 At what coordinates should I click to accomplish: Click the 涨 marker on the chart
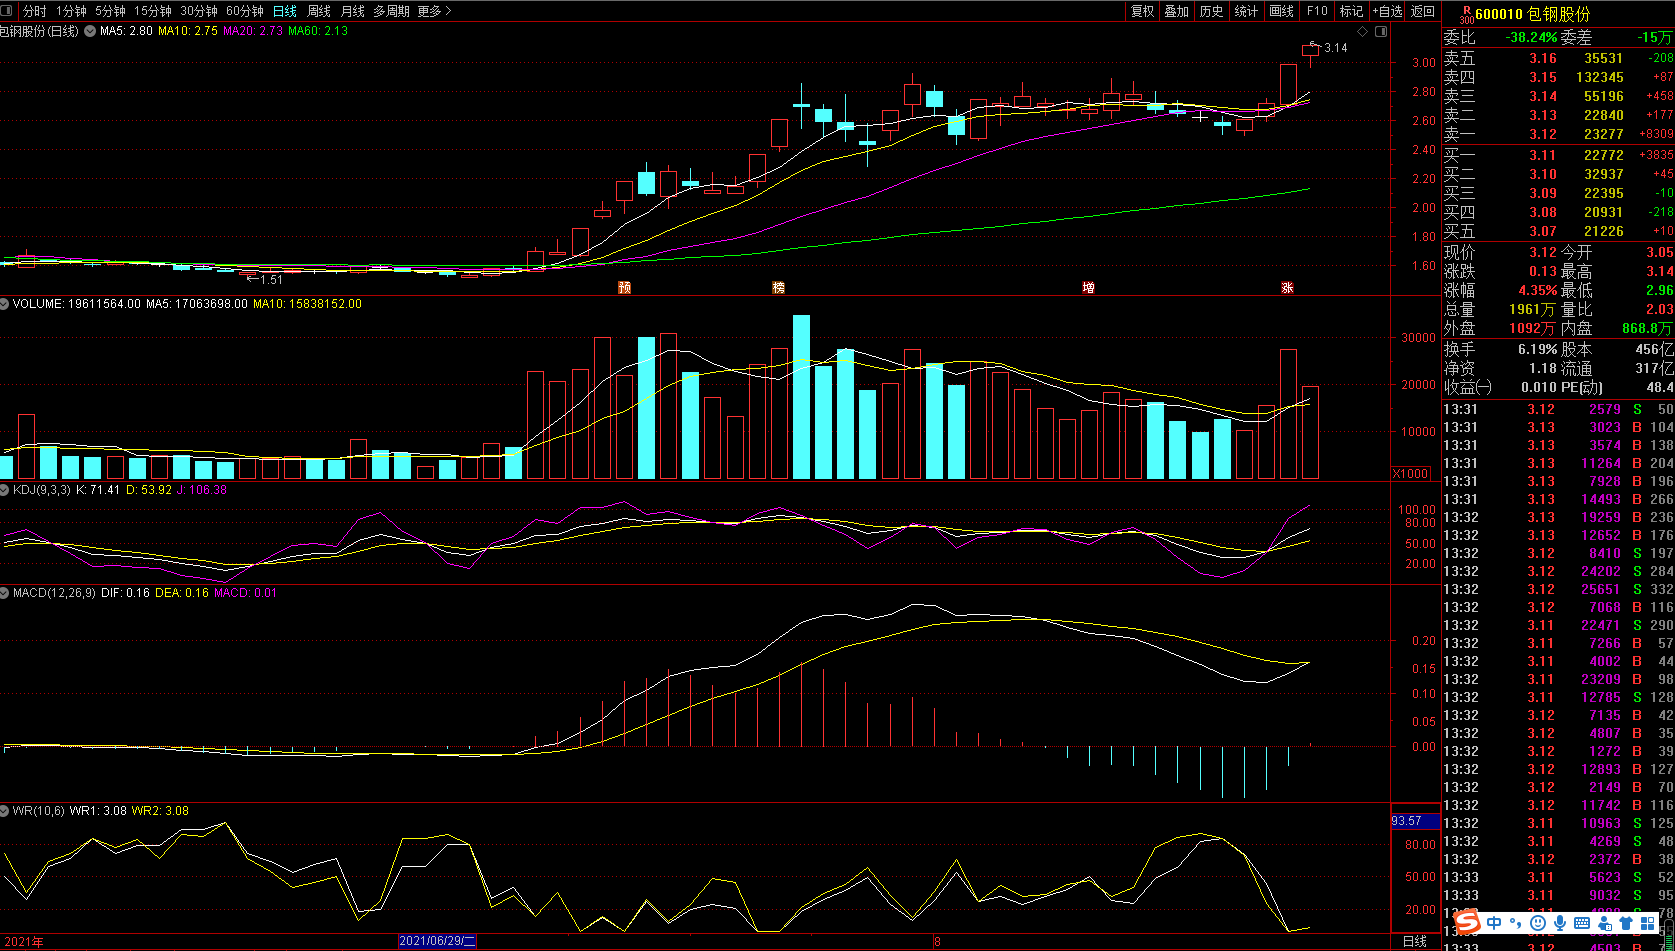(x=1287, y=288)
